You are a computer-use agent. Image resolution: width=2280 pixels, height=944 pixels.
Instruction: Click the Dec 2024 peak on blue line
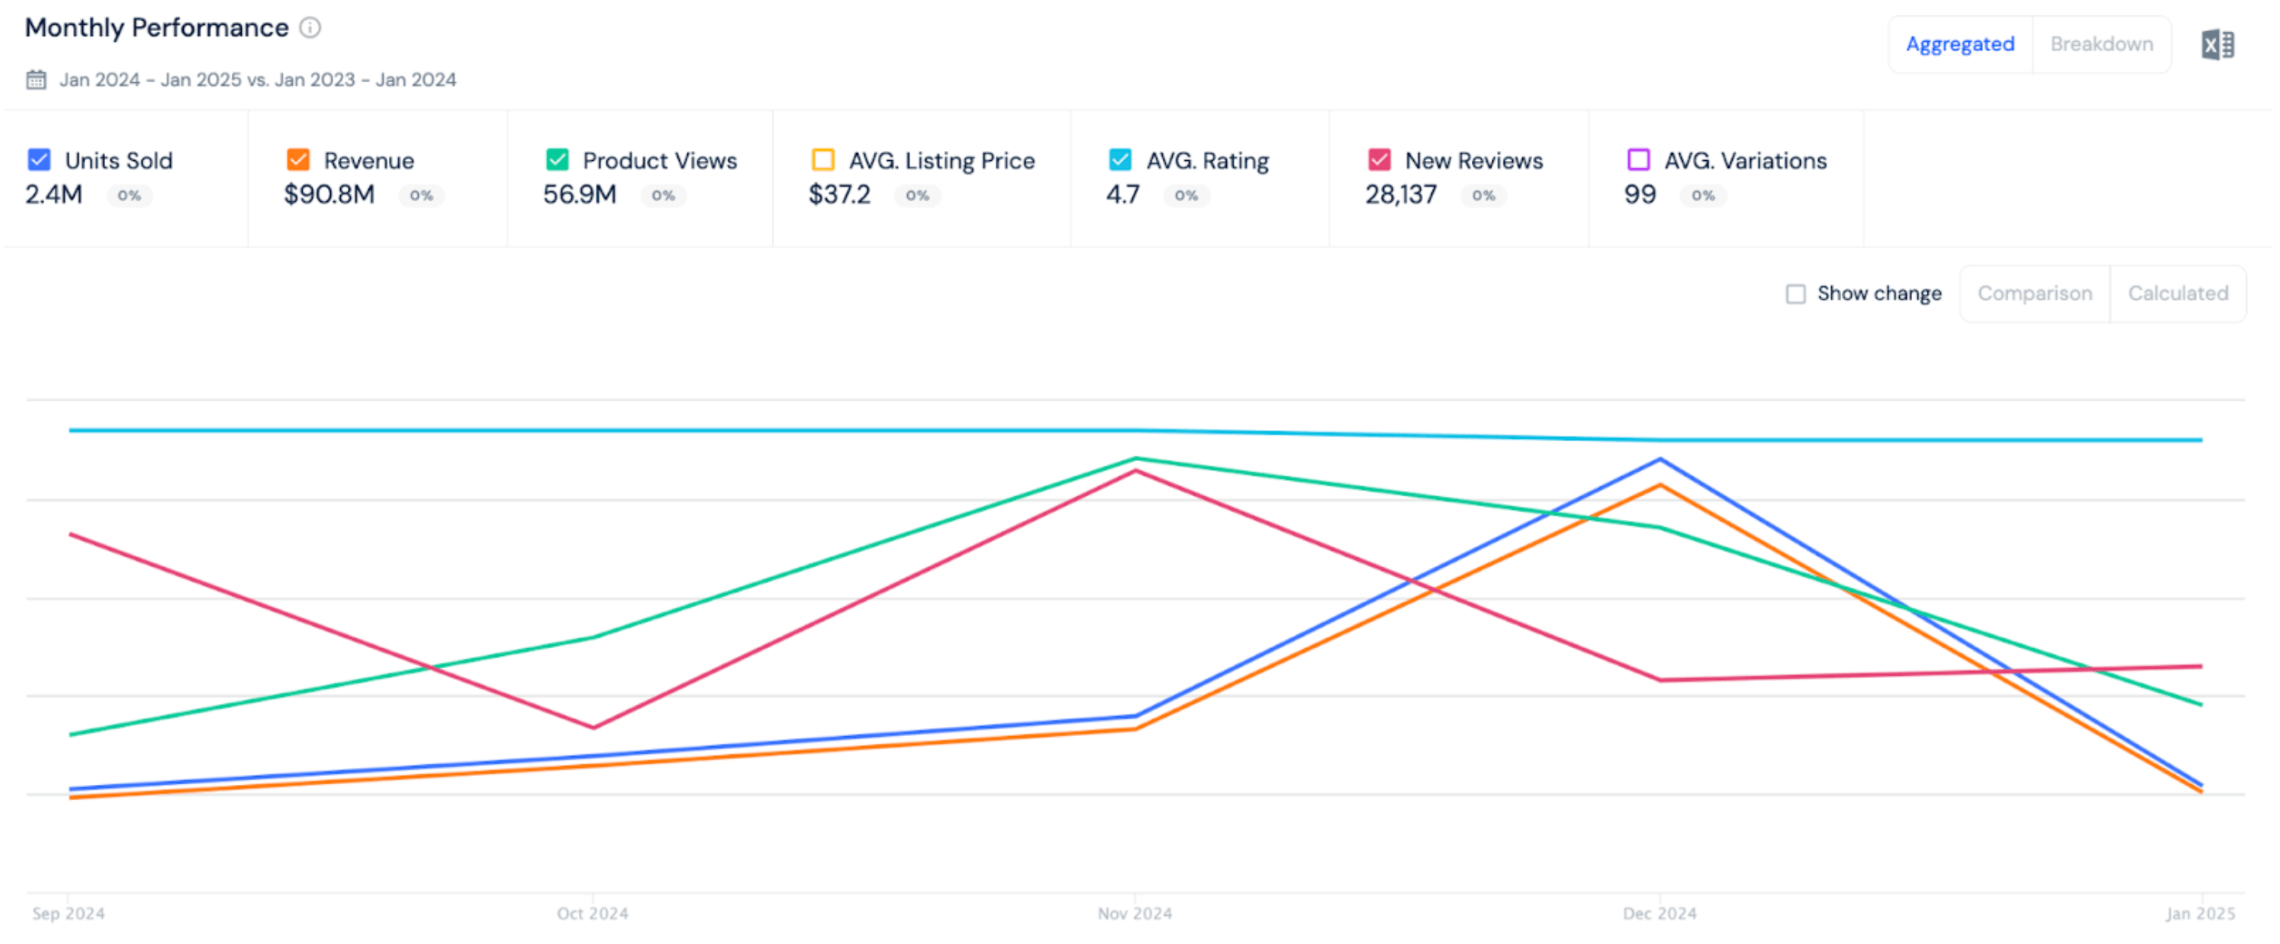(x=1660, y=459)
